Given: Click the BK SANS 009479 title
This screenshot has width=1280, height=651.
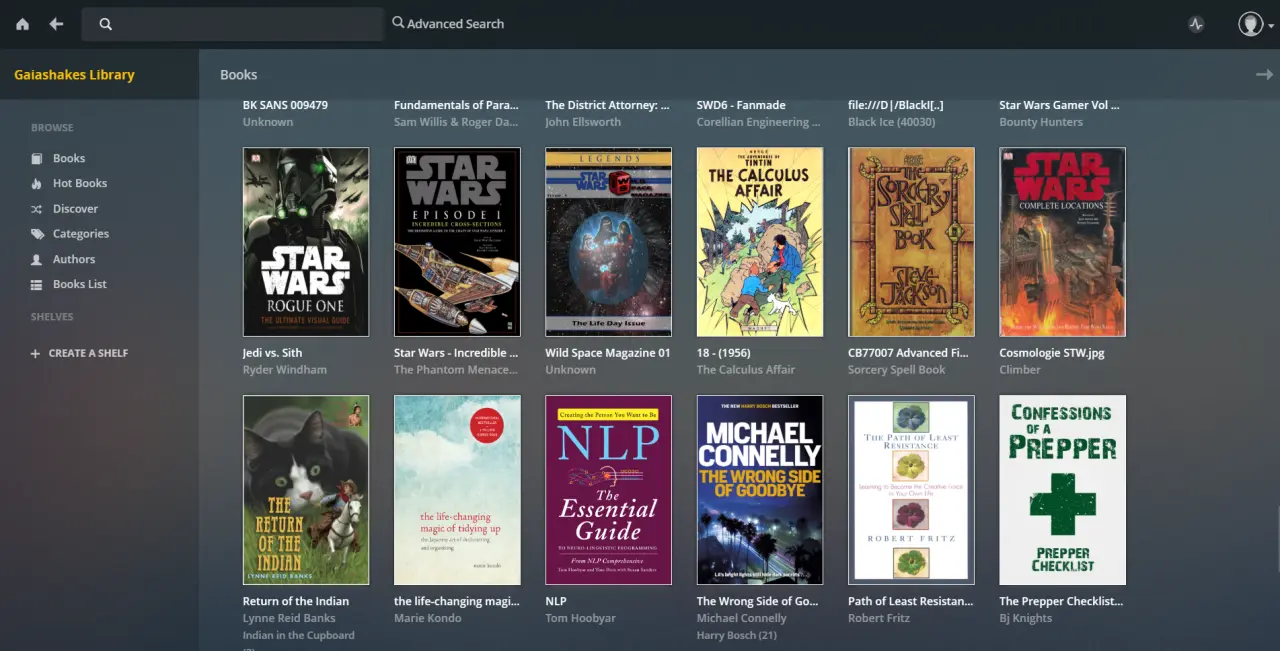Looking at the screenshot, I should (285, 105).
